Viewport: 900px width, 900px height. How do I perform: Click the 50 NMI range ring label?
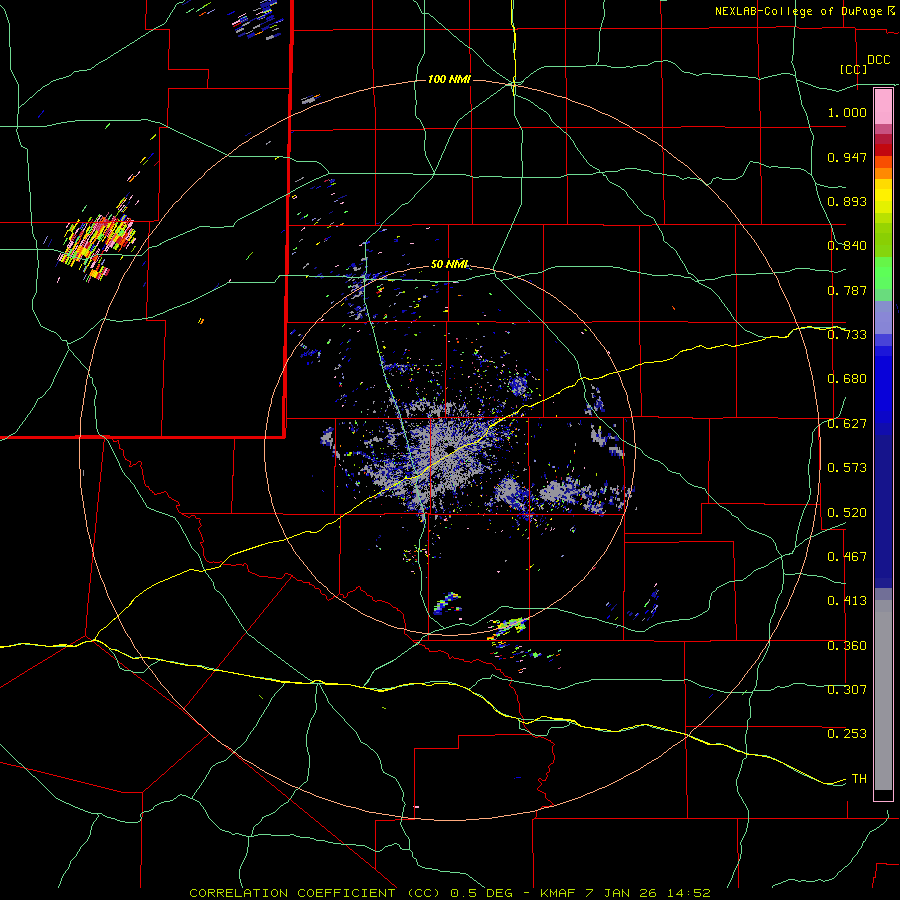449,265
